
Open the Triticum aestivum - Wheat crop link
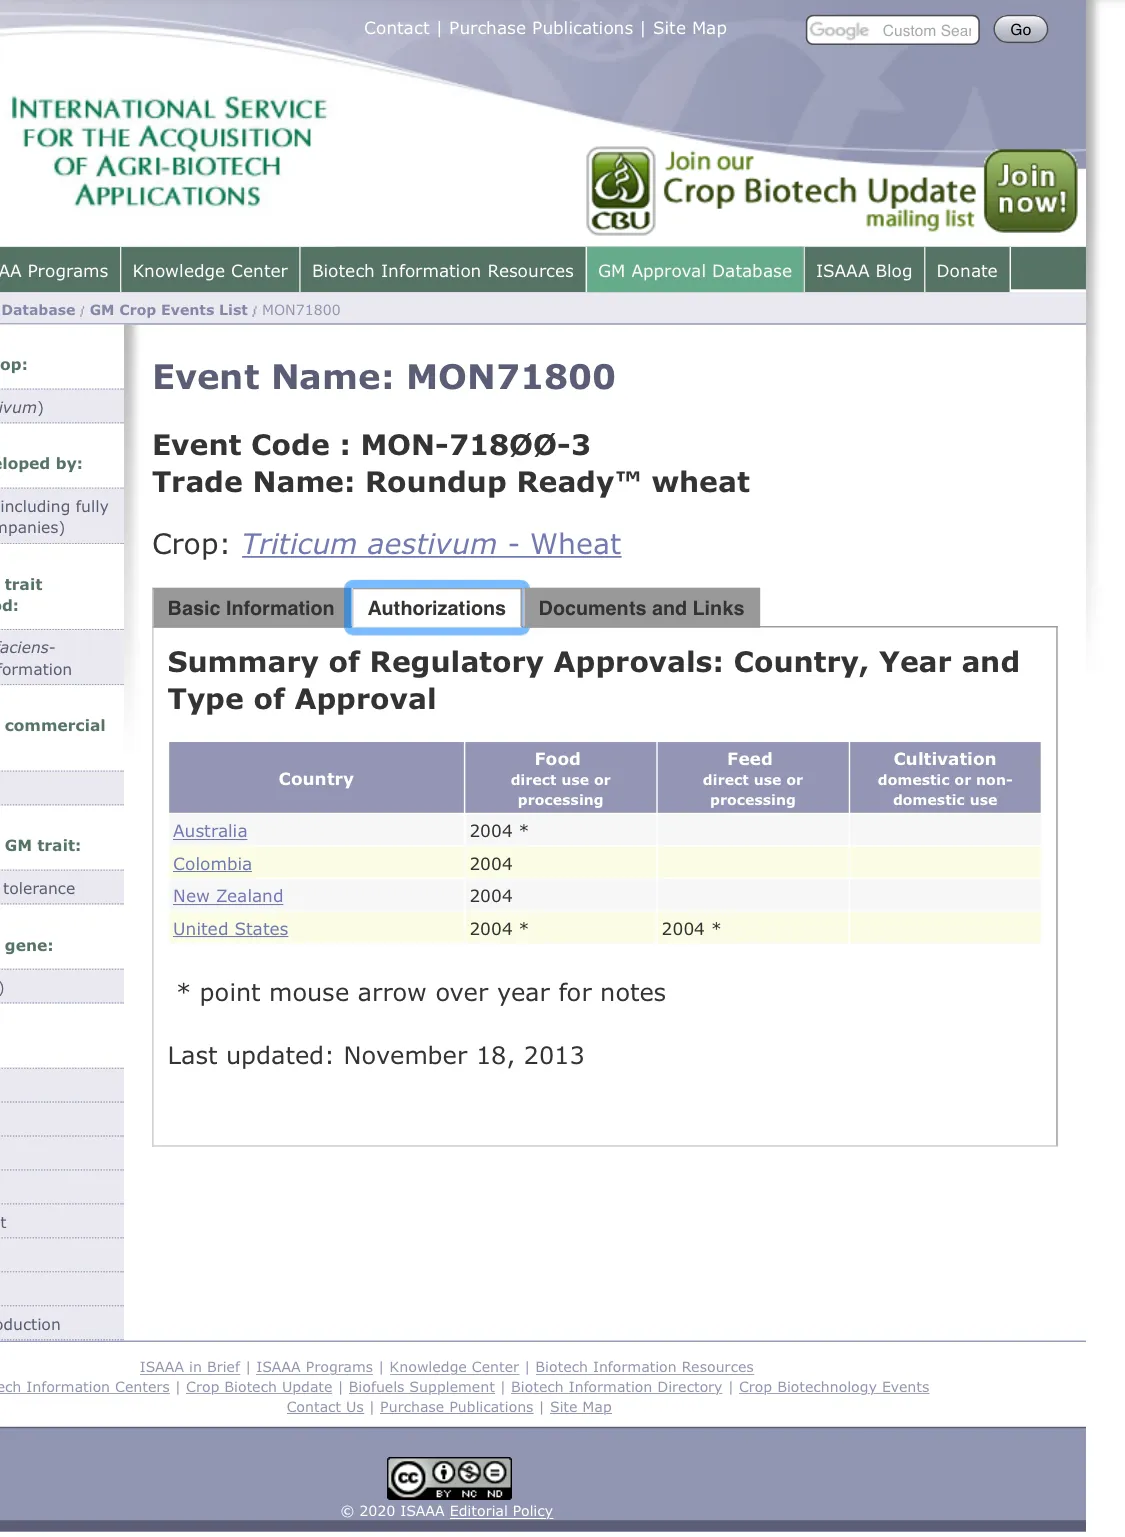[431, 544]
